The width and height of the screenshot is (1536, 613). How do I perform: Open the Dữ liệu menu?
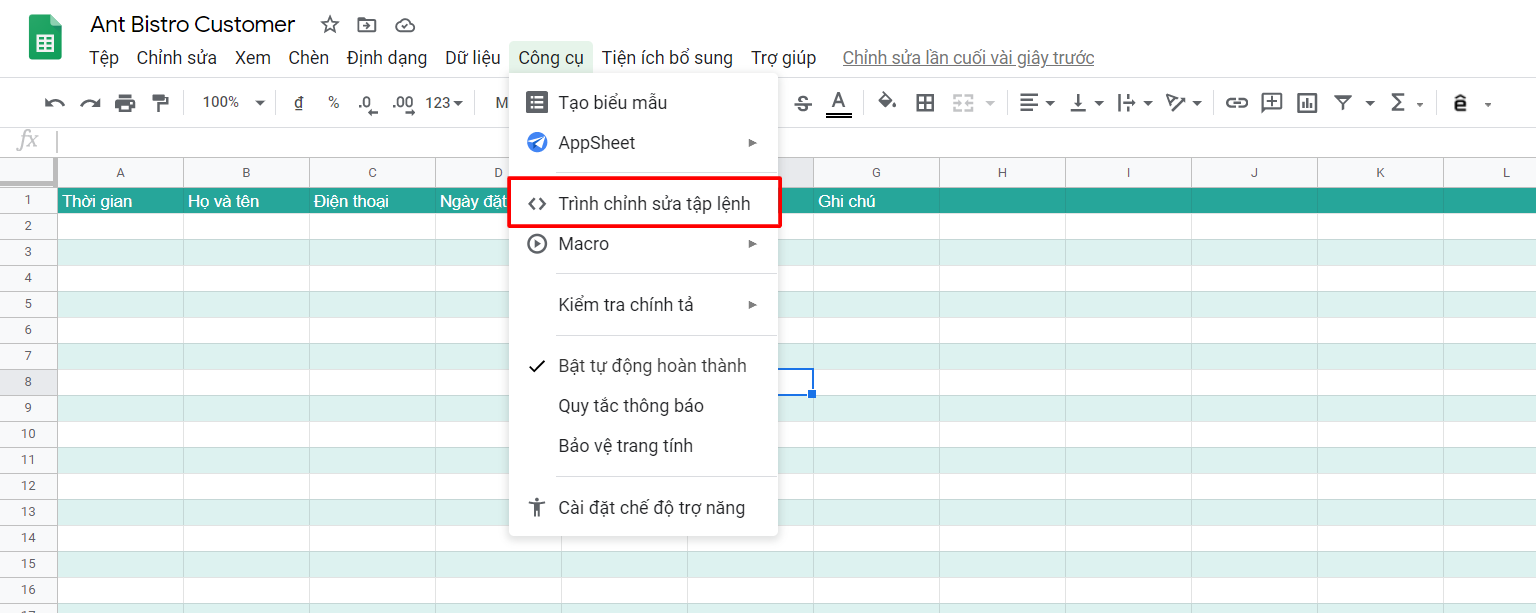[473, 58]
